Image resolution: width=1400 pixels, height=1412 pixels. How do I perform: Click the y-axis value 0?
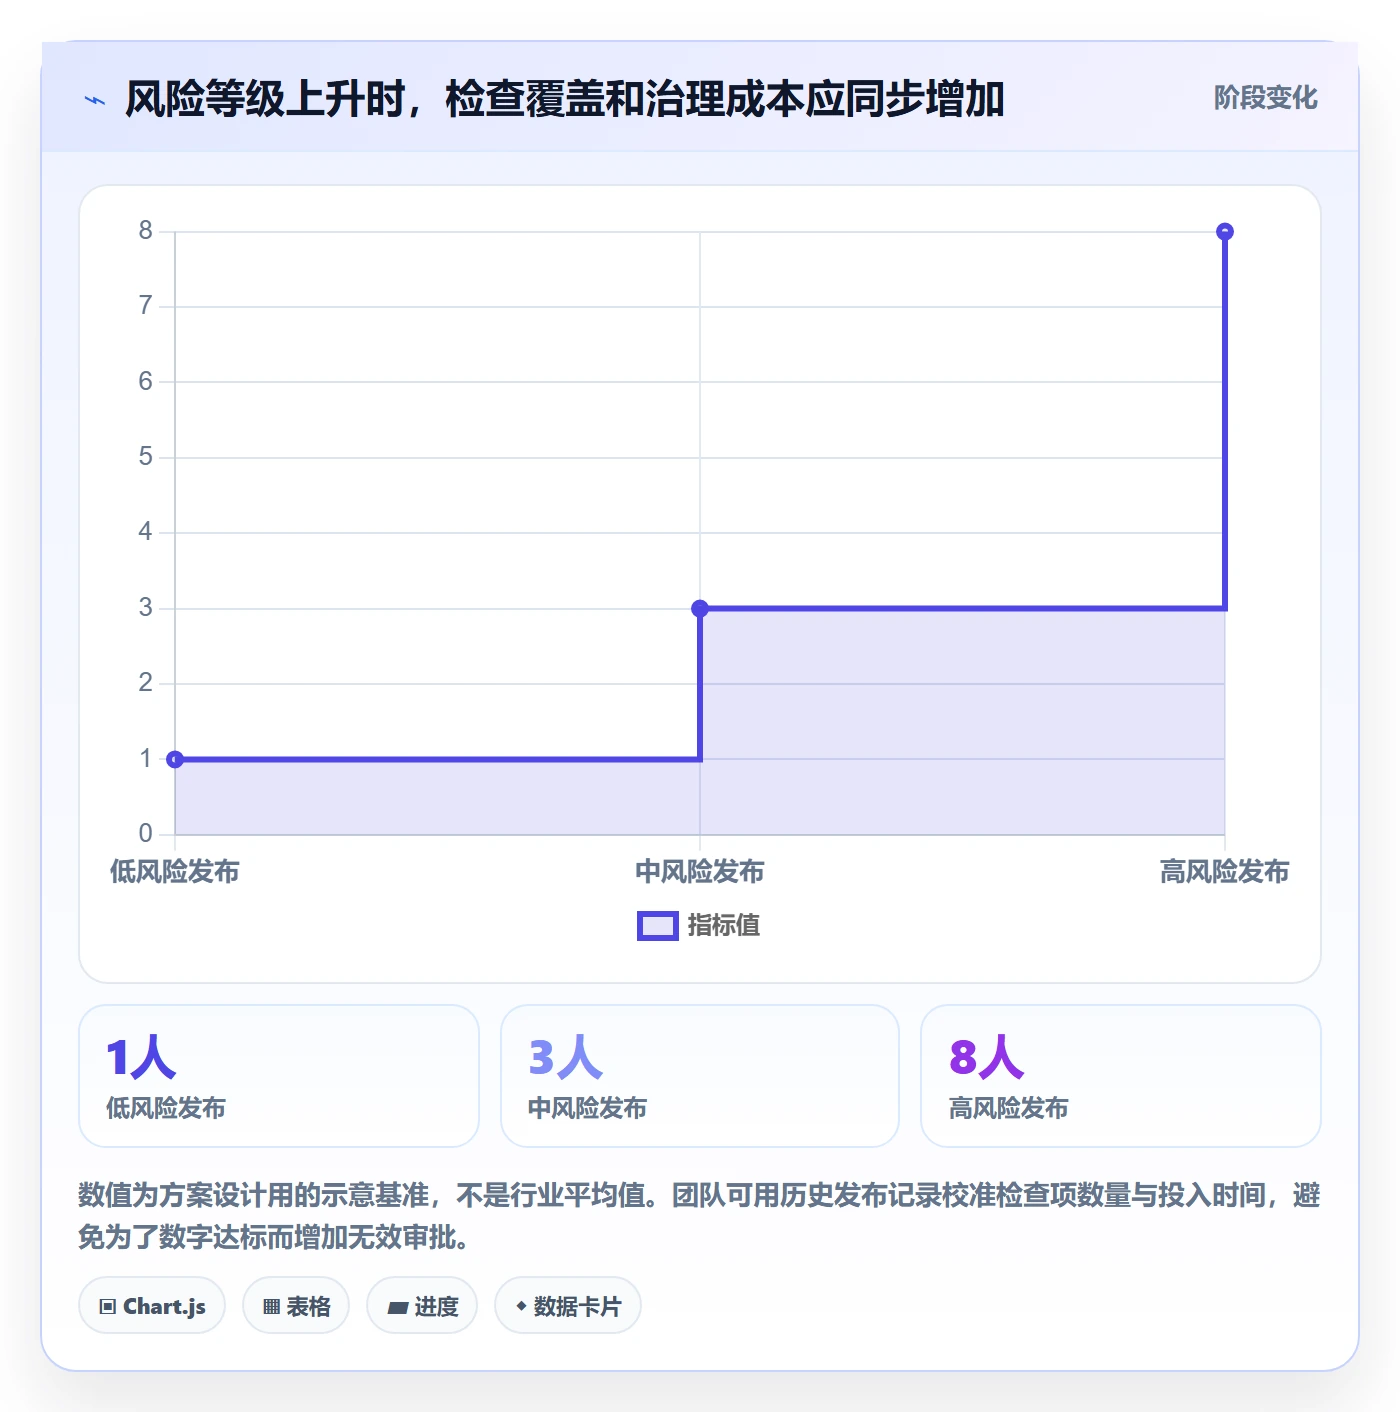[x=146, y=833]
